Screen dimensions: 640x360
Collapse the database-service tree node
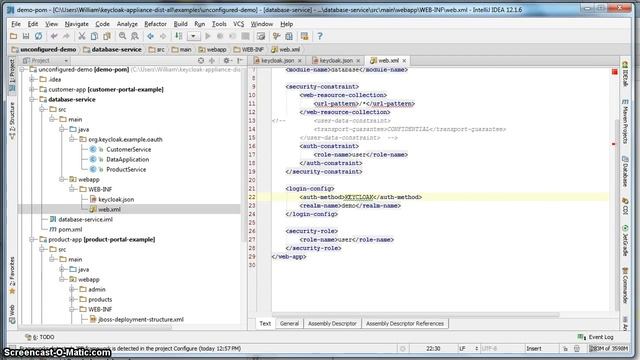pyautogui.click(x=32, y=99)
